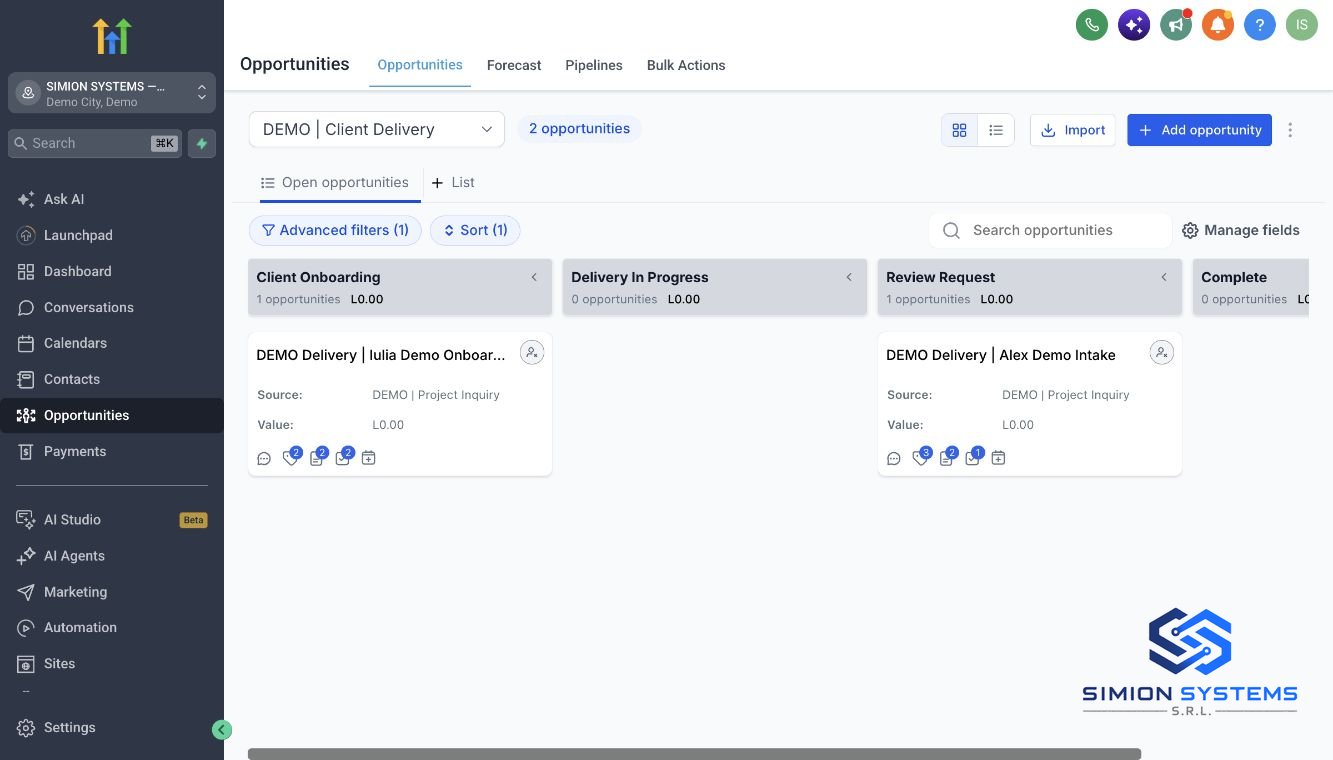The image size is (1333, 760).
Task: Open Advanced filters (1)
Action: [335, 230]
